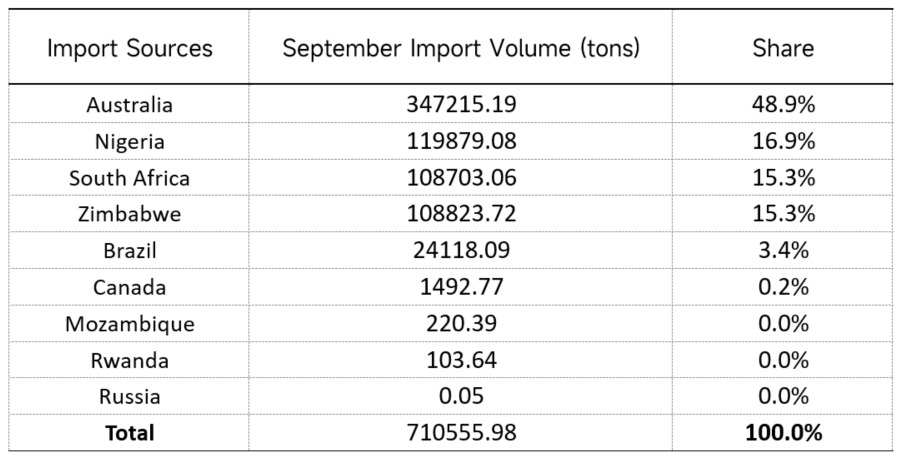
Task: Select Zimbabwe's volume 108823.72
Action: [x=461, y=214]
